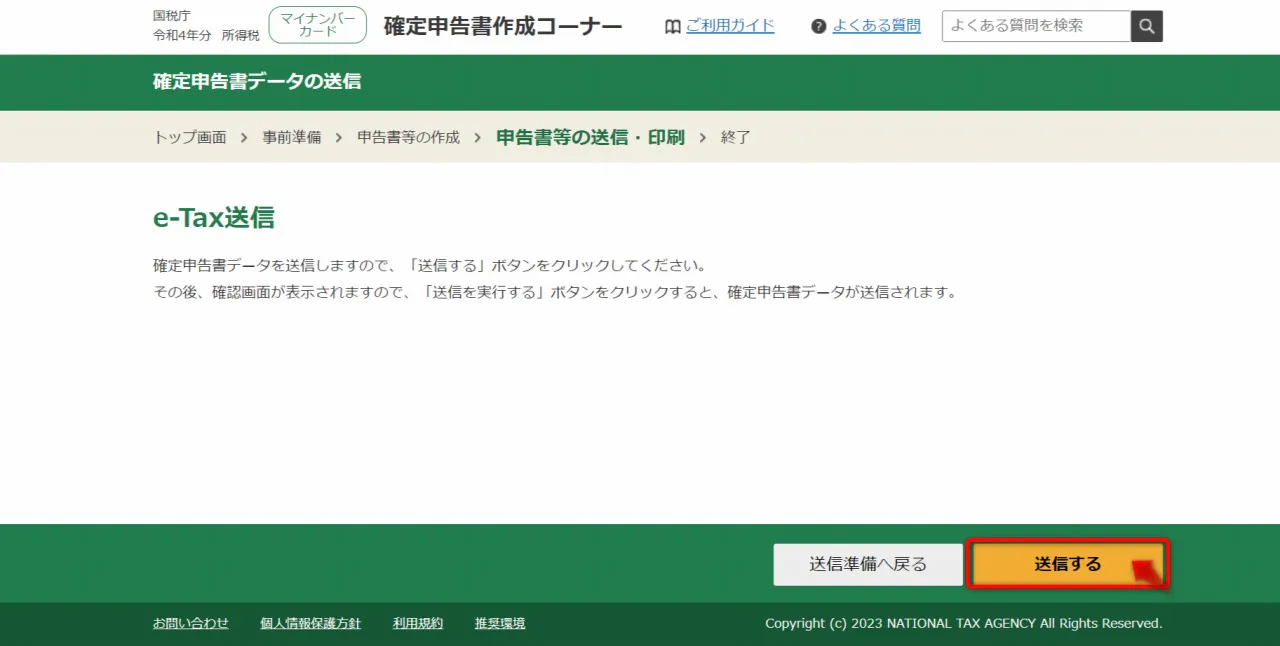Open the よくある質問 link
The height and width of the screenshot is (646, 1280).
click(x=876, y=26)
